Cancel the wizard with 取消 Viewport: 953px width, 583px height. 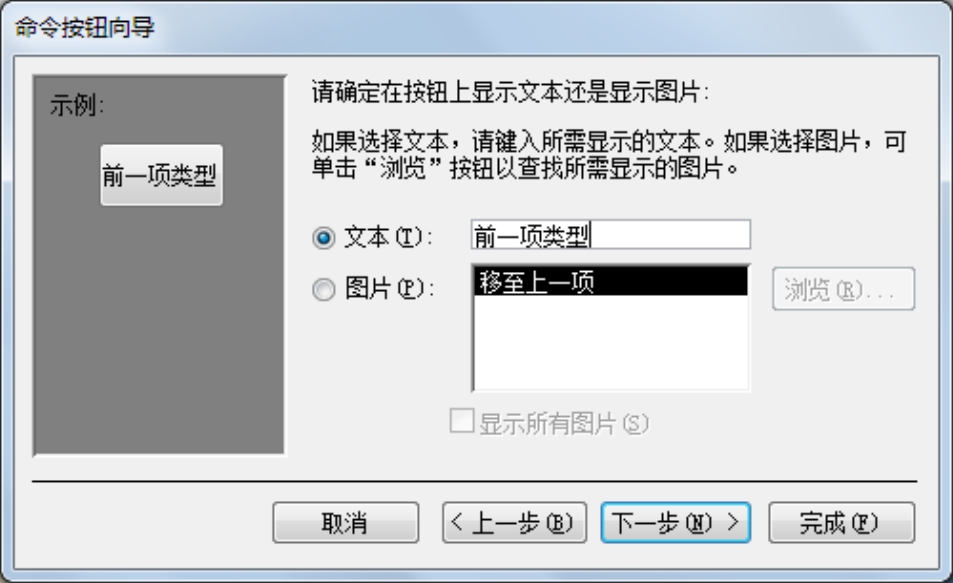point(345,522)
